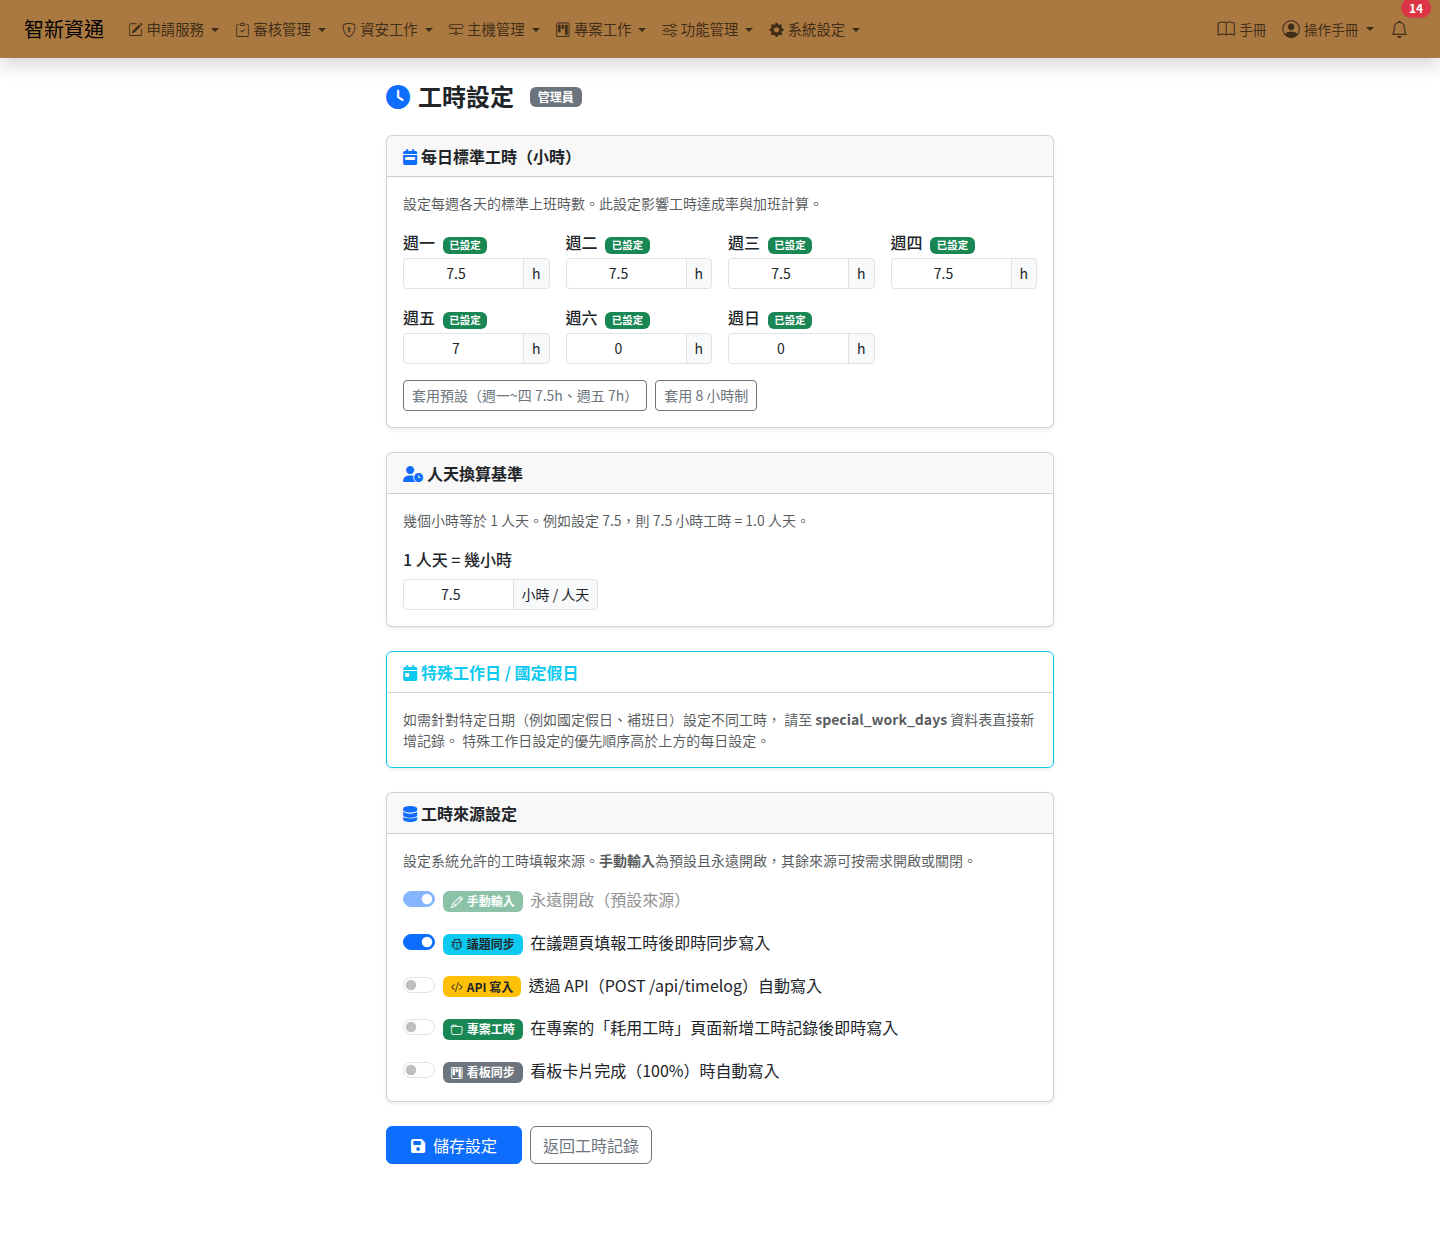Image resolution: width=1440 pixels, height=1248 pixels.
Task: Click the notification bell icon
Action: 1399,30
